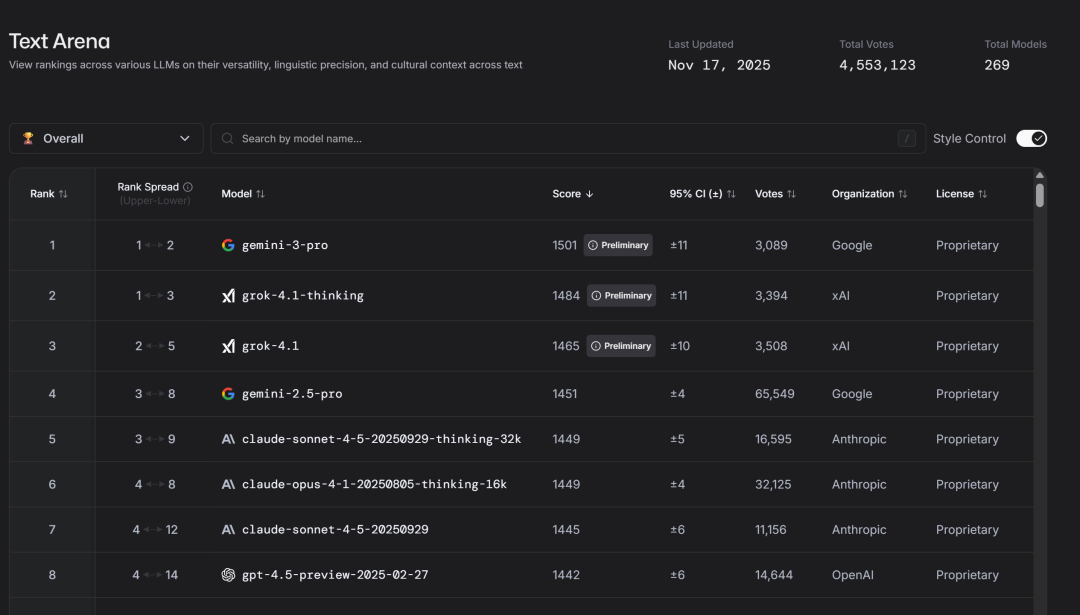Toggle the Style Control switch
Viewport: 1080px width, 615px height.
[x=1031, y=138]
